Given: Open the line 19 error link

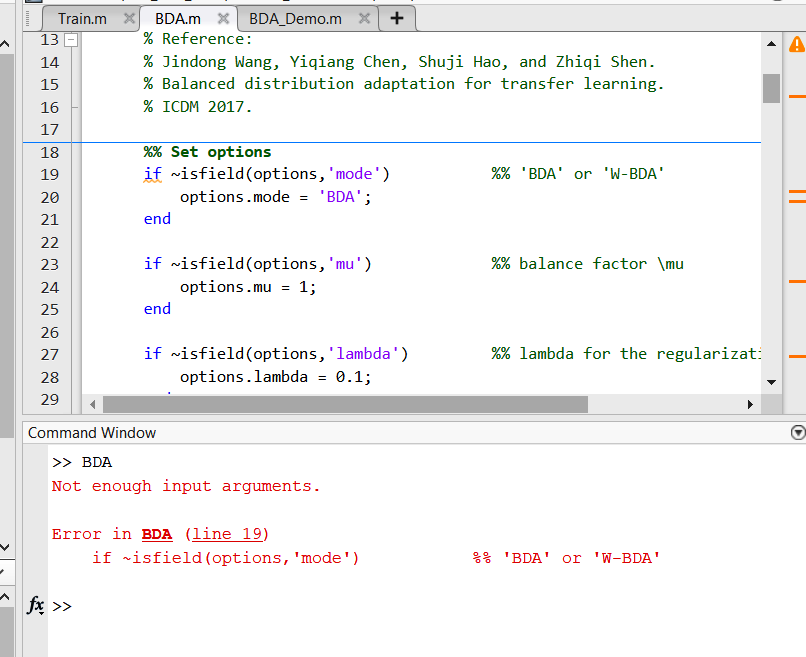Looking at the screenshot, I should 228,534.
